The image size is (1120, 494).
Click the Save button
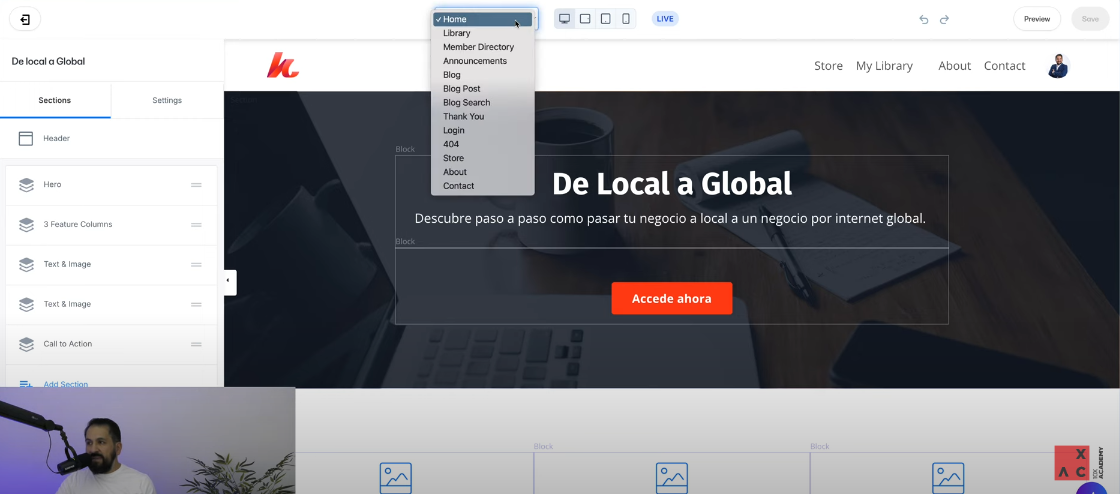pos(1090,19)
